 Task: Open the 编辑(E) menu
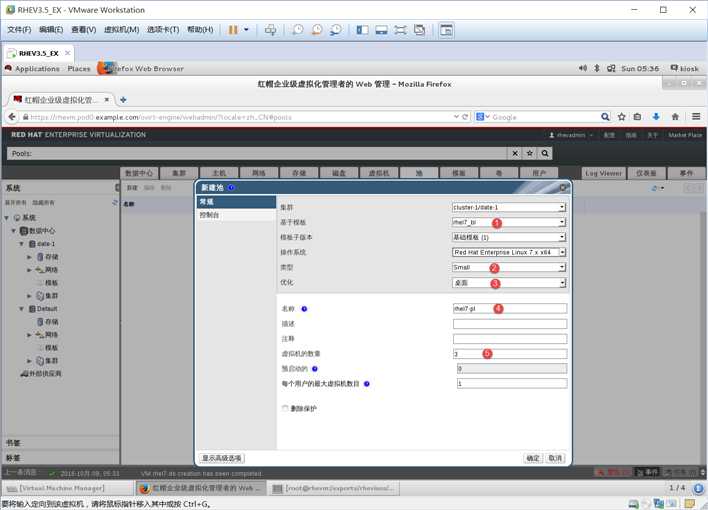tap(51, 30)
